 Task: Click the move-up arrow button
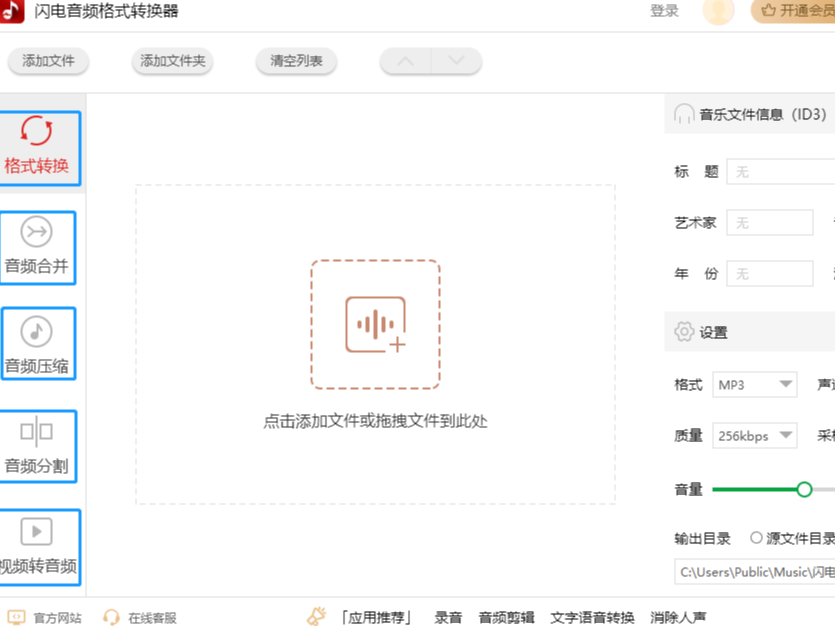point(405,61)
